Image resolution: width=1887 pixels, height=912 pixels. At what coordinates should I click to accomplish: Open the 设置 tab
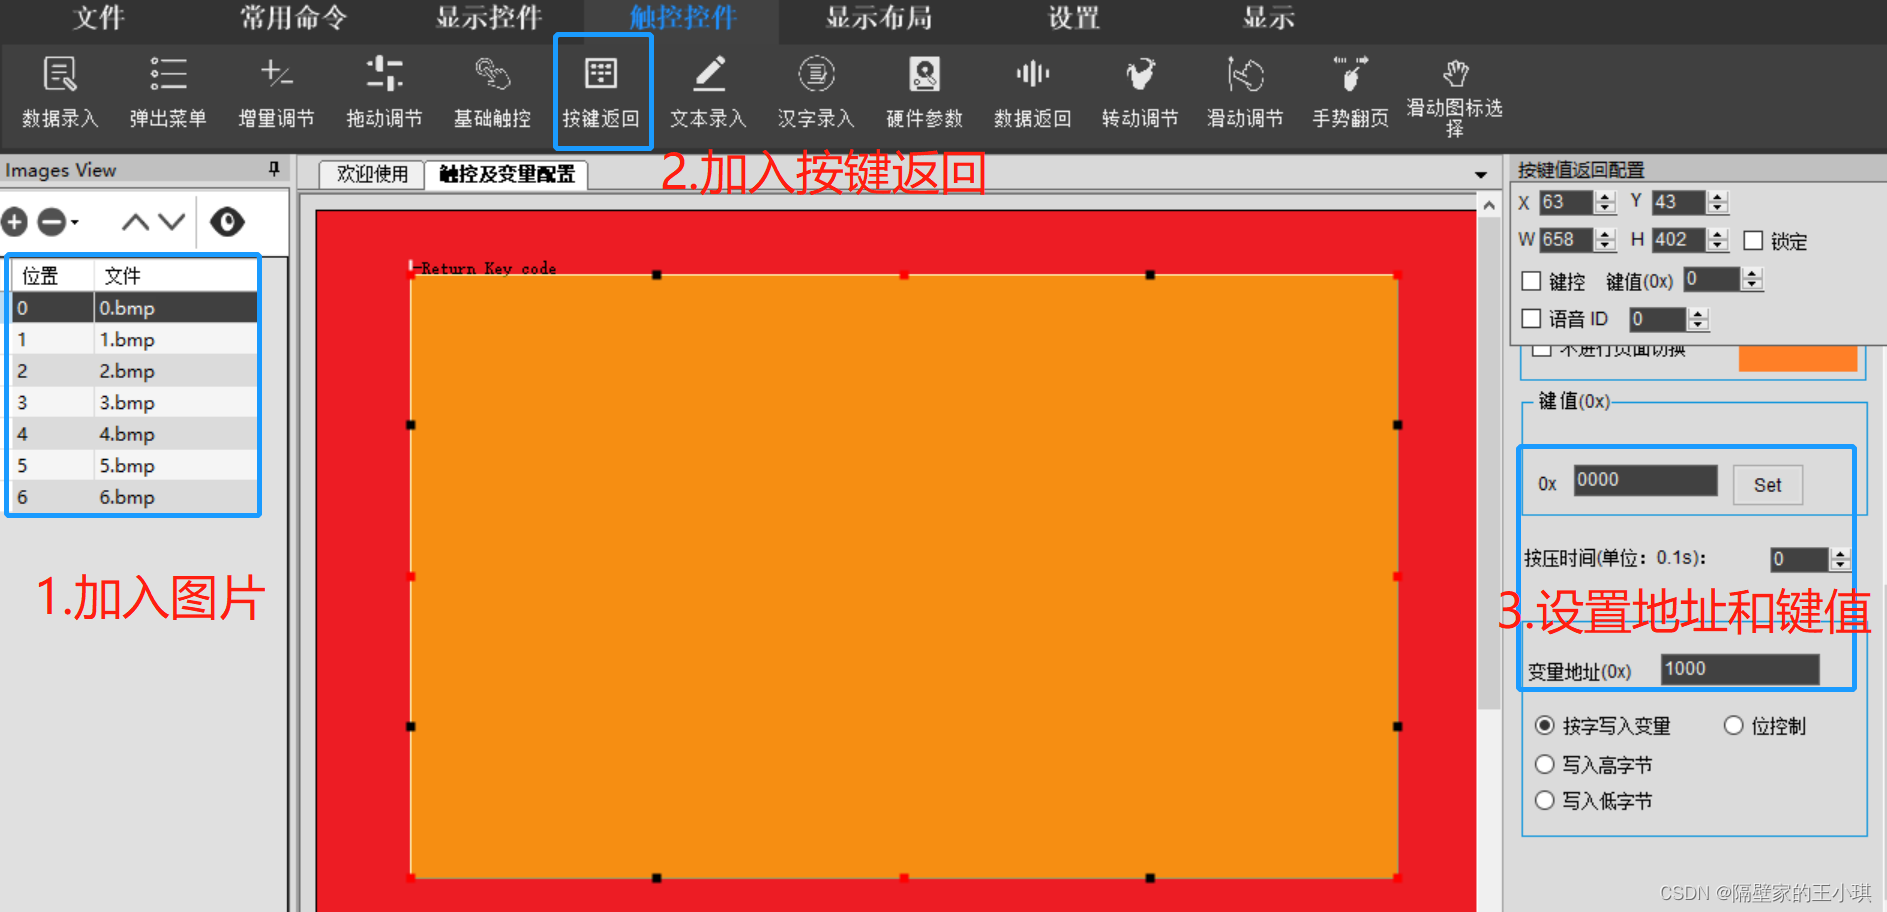tap(1073, 18)
